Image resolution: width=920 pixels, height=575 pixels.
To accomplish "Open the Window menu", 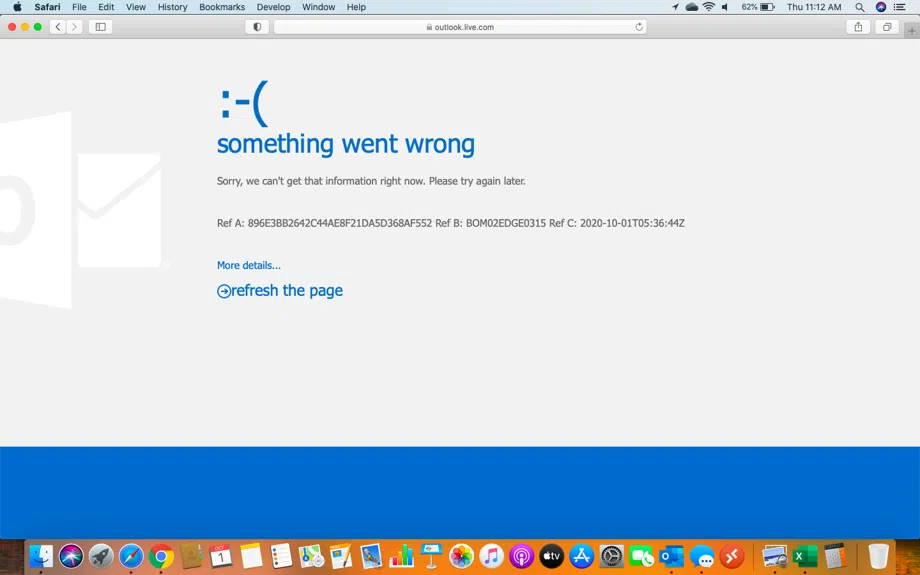I will pos(319,7).
